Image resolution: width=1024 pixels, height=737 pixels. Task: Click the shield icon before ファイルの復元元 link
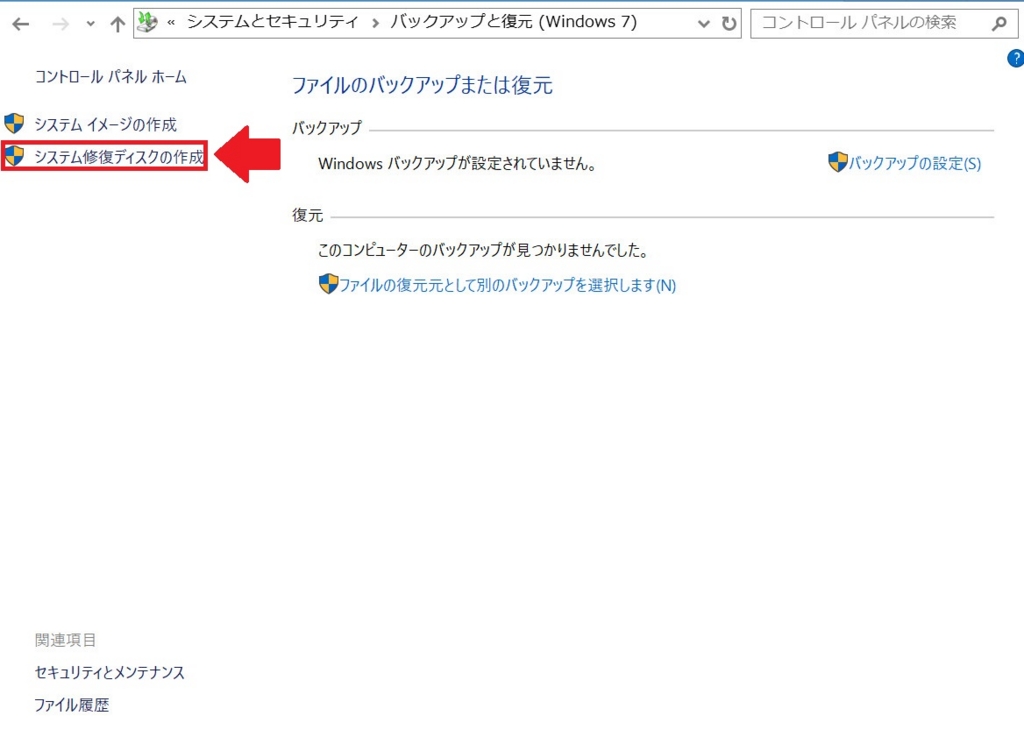pos(328,284)
